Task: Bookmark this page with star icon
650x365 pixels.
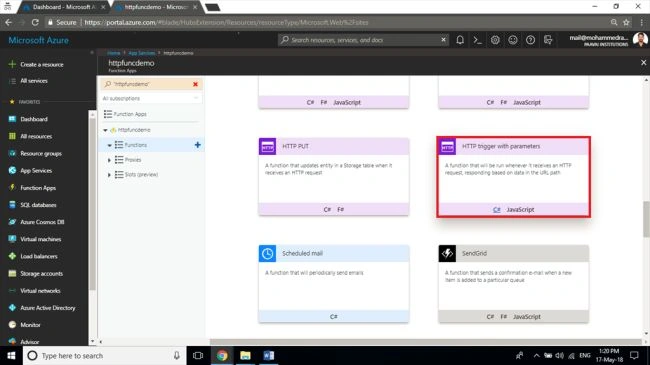Action: 626,22
